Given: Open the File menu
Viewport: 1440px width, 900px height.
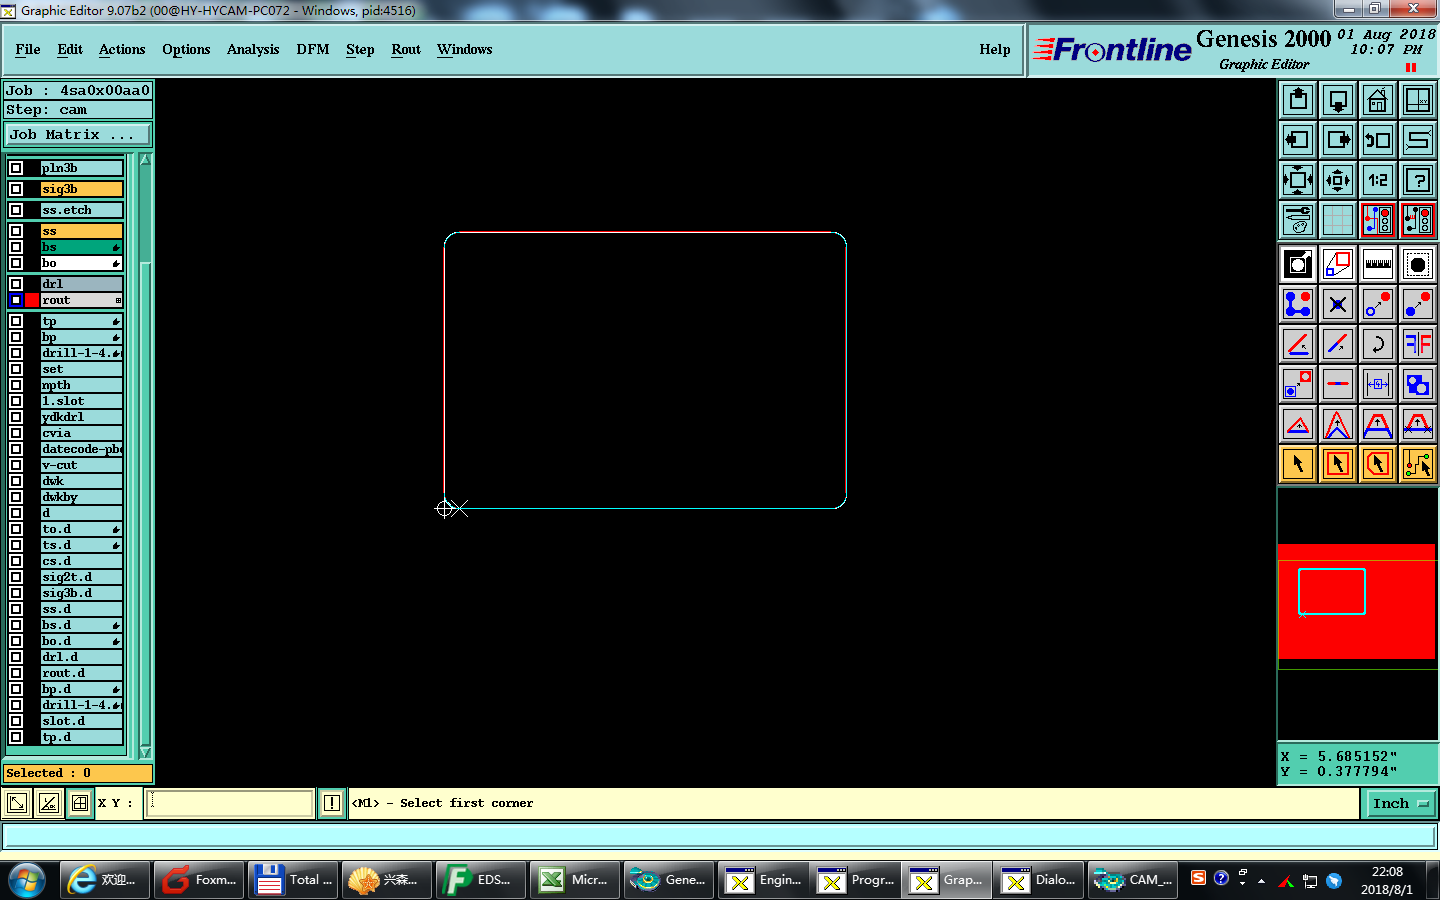Looking at the screenshot, I should pos(28,49).
